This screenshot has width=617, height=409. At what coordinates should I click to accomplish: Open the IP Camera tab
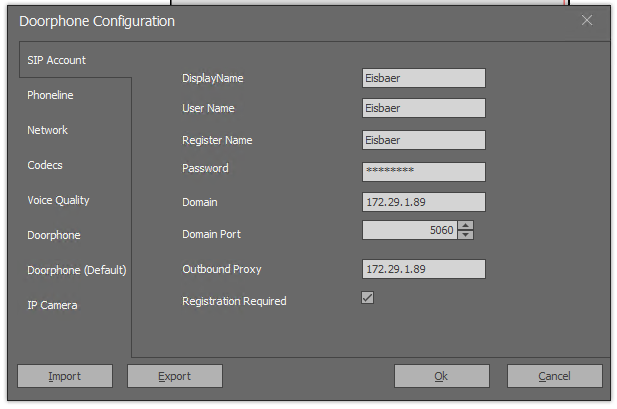52,305
